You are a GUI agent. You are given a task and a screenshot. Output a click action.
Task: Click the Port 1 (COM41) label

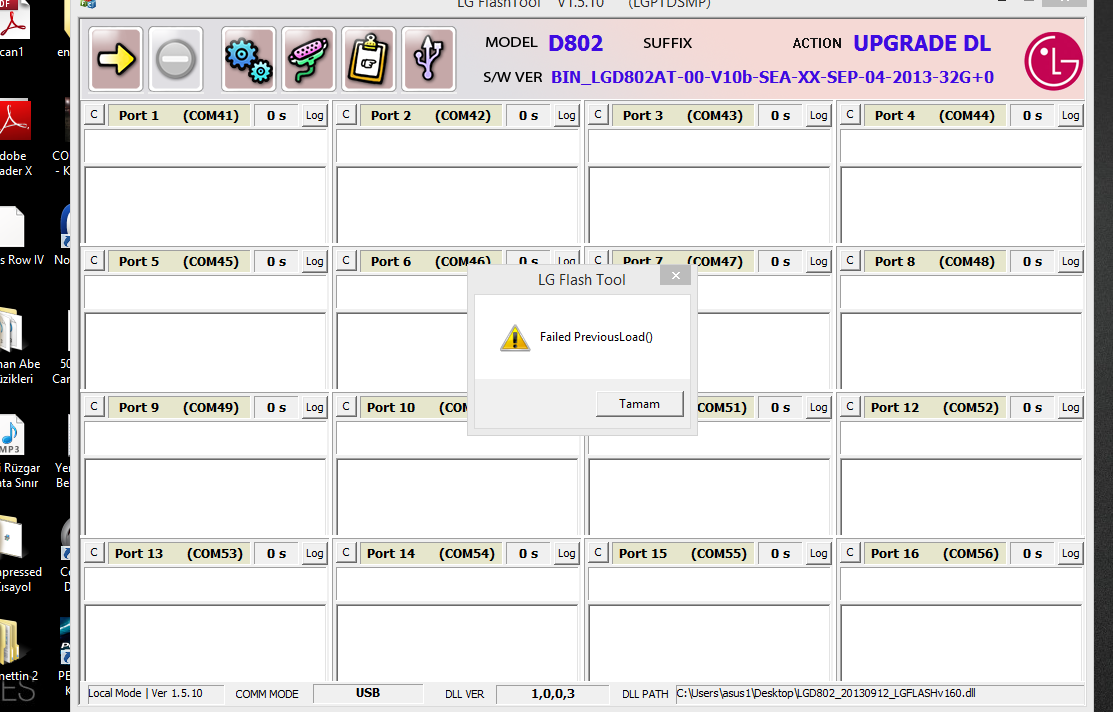[x=179, y=116]
